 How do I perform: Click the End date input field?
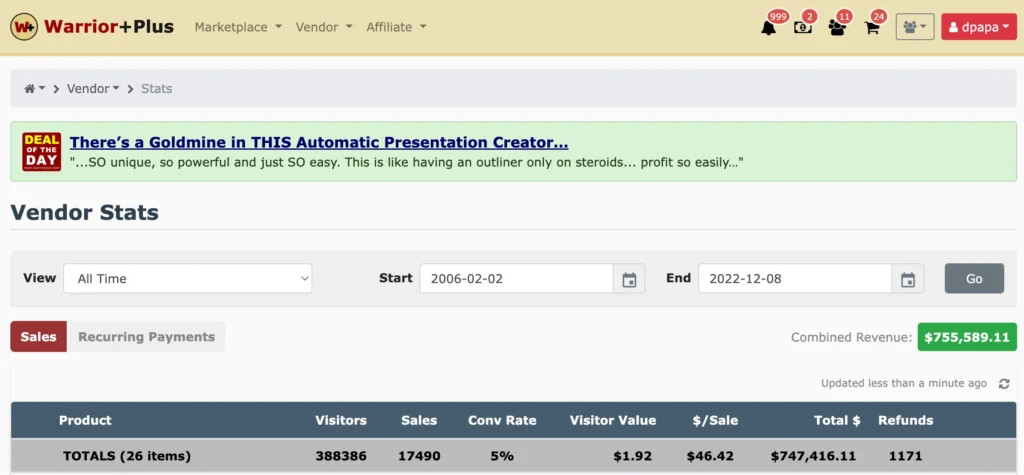click(795, 278)
